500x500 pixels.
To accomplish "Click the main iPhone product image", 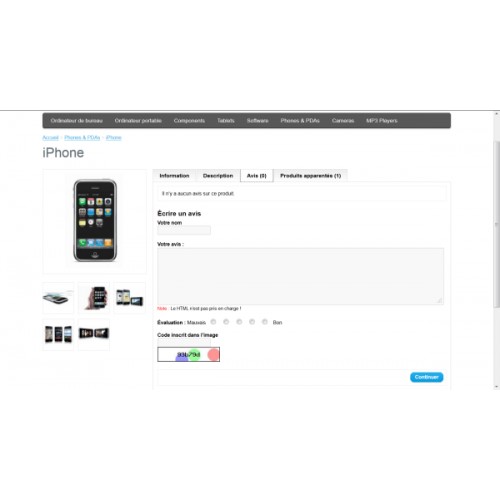I will 95,221.
